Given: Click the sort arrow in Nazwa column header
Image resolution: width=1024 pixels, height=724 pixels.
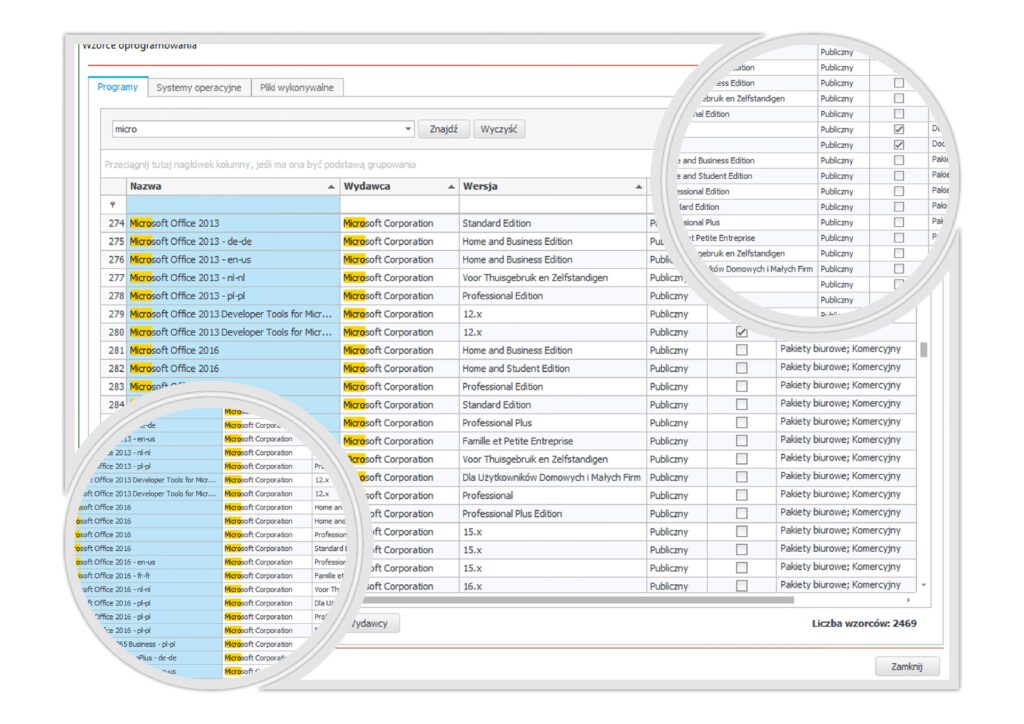Looking at the screenshot, I should pos(331,187).
